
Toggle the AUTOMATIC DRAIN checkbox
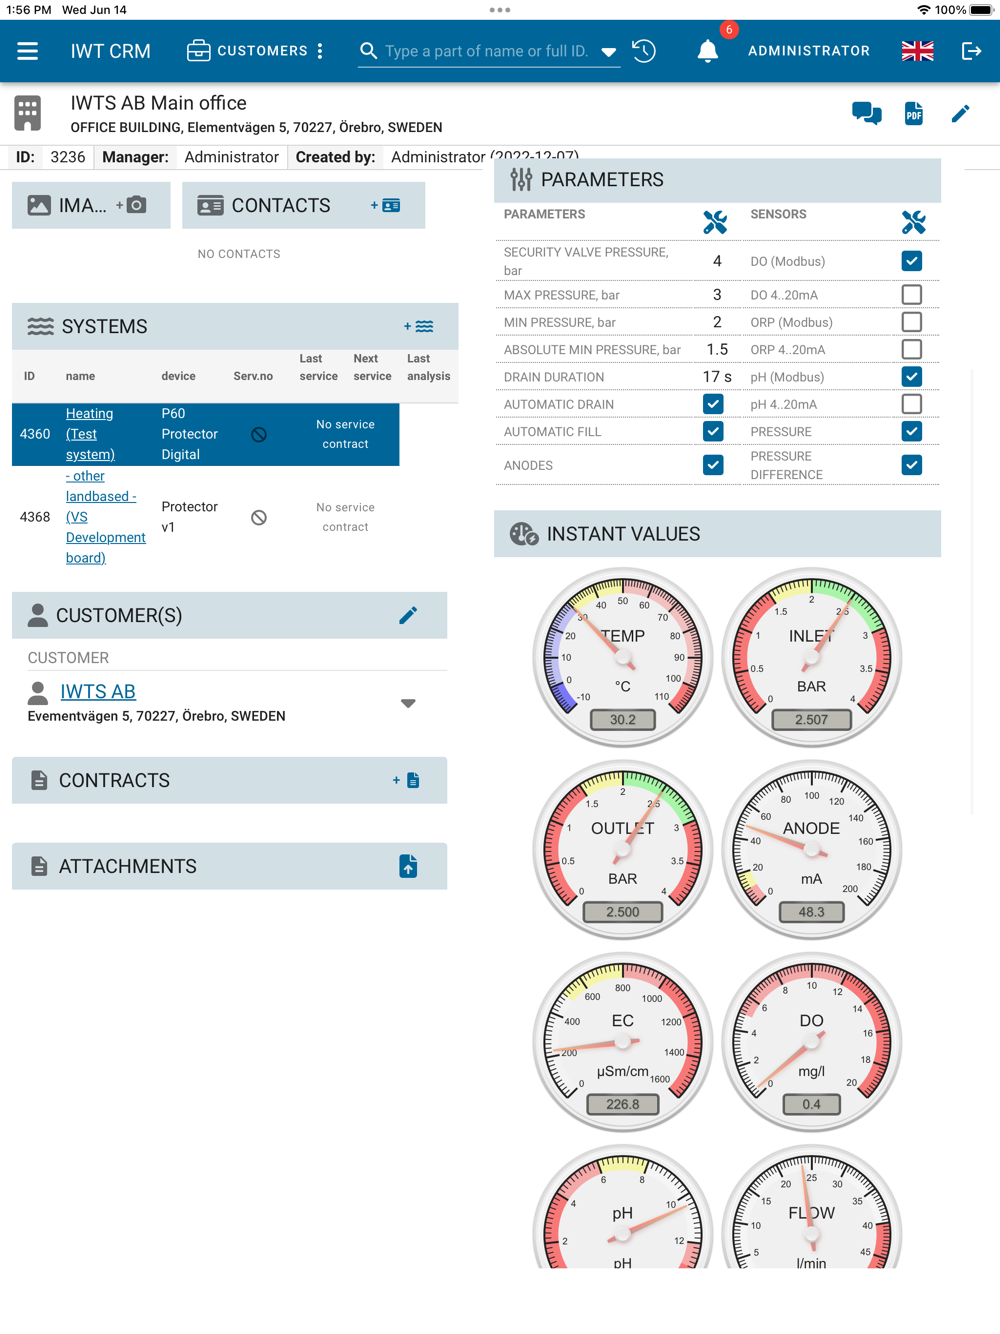click(x=713, y=404)
